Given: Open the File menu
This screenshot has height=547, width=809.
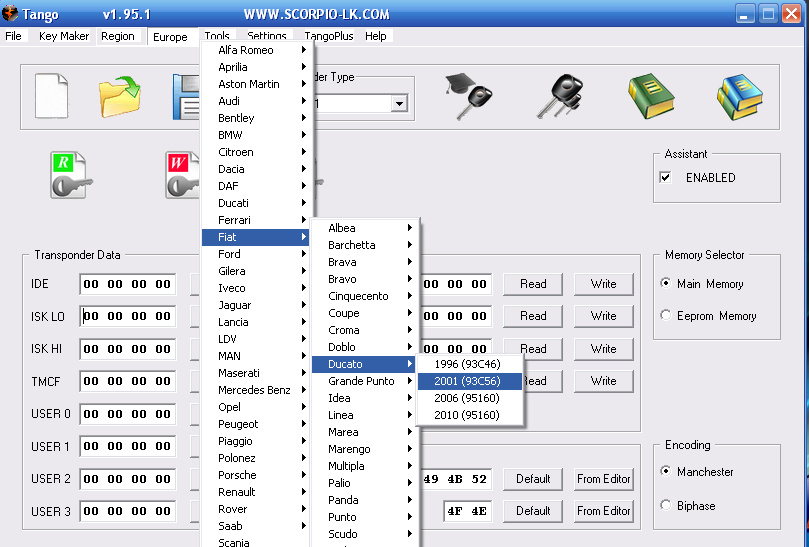Looking at the screenshot, I should point(13,36).
